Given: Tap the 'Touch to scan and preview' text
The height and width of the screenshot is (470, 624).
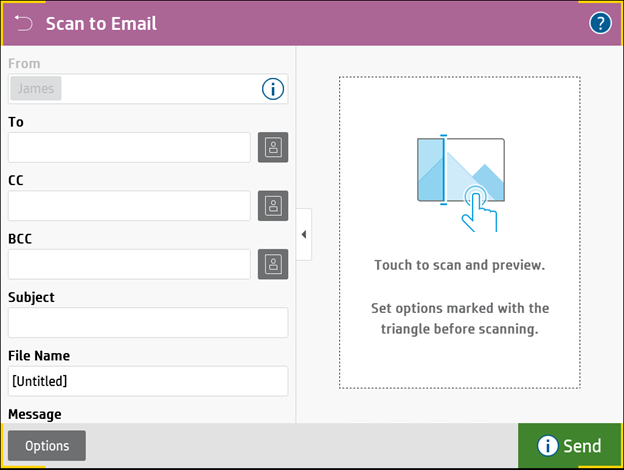Looking at the screenshot, I should [459, 266].
